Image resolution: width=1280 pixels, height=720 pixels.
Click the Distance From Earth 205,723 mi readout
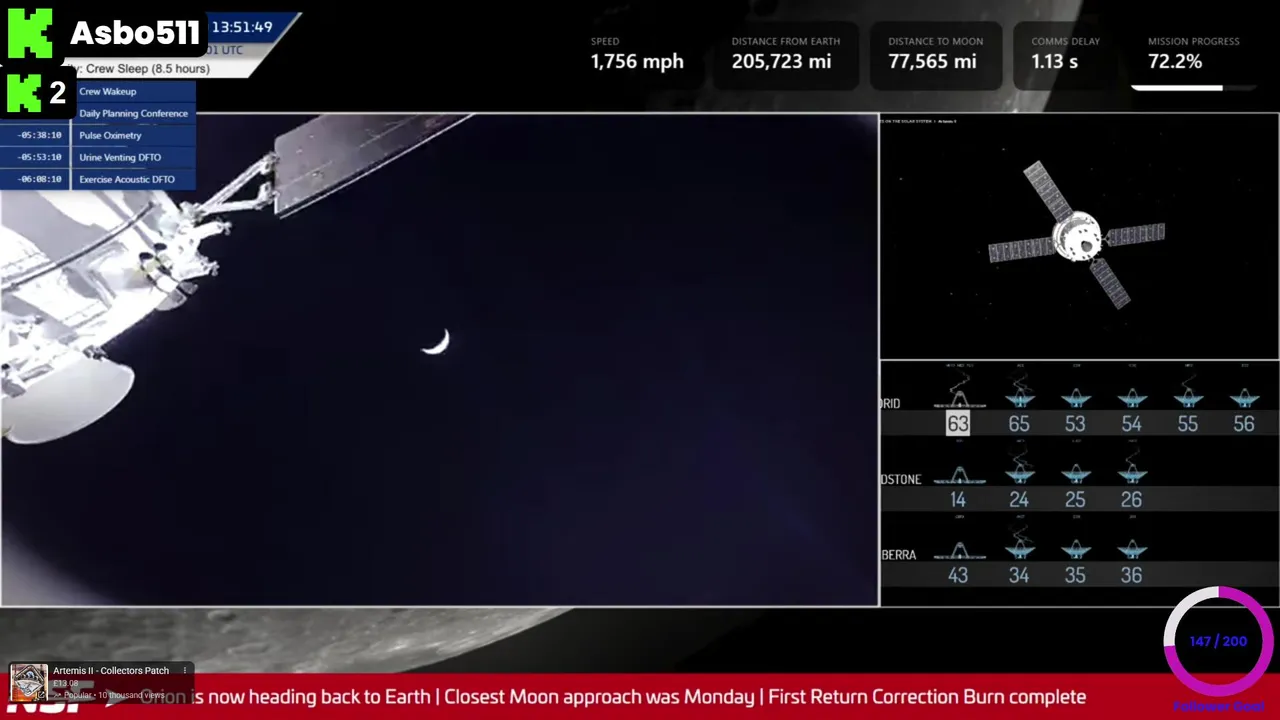pyautogui.click(x=786, y=55)
